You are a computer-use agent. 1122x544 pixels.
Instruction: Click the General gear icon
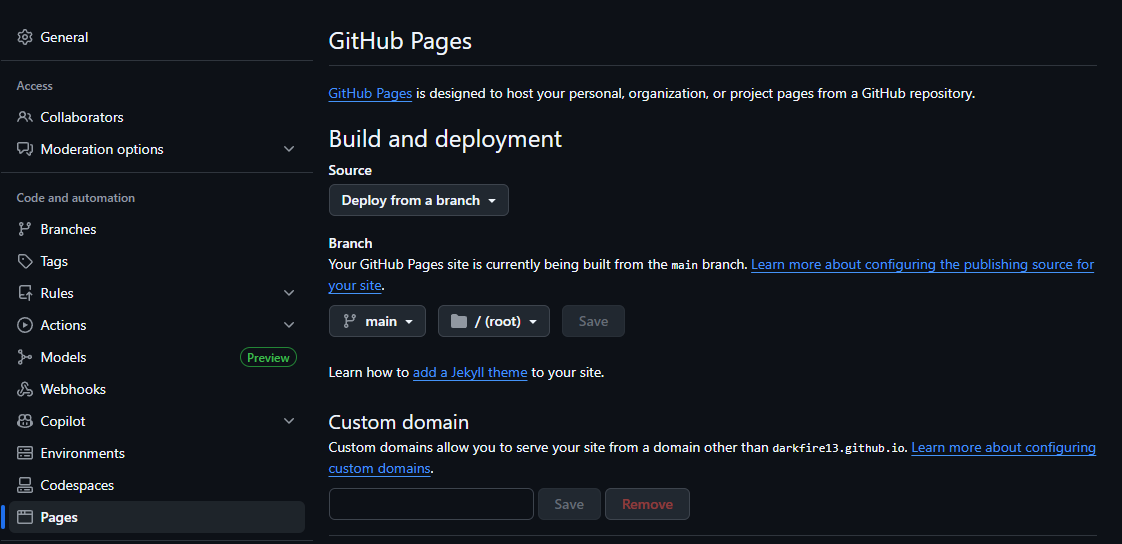coord(25,37)
